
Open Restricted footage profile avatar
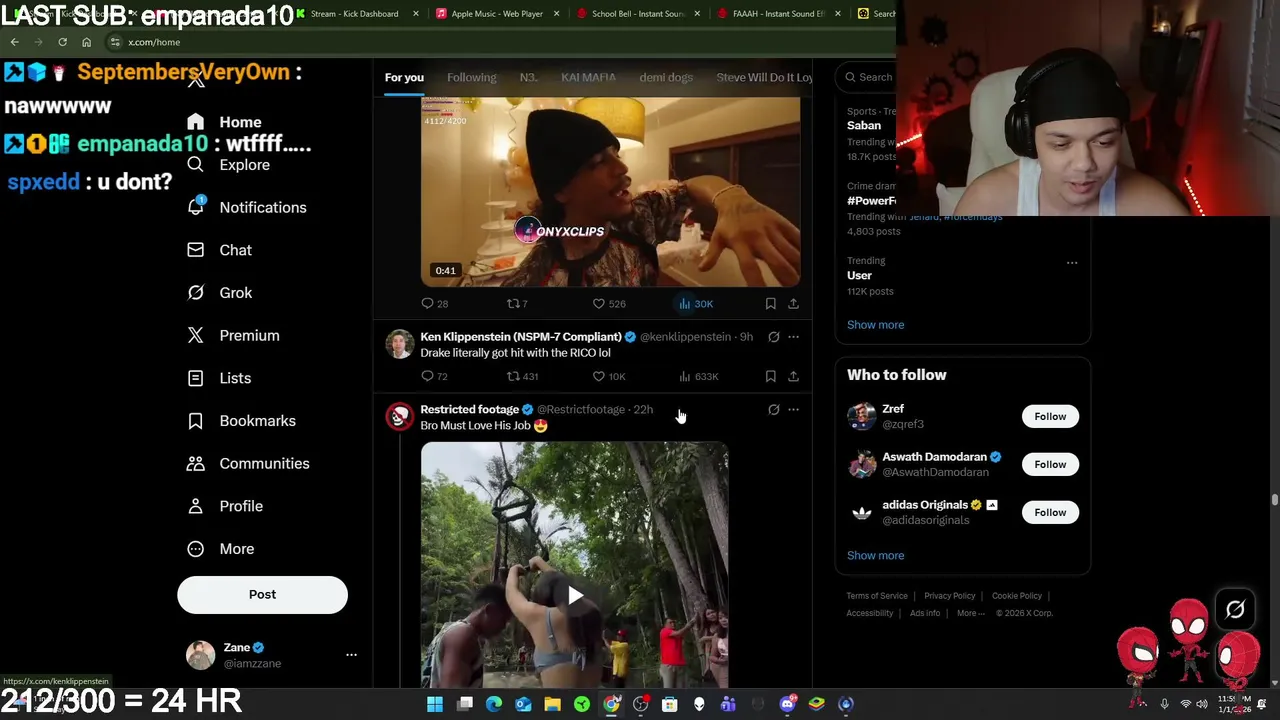(399, 417)
